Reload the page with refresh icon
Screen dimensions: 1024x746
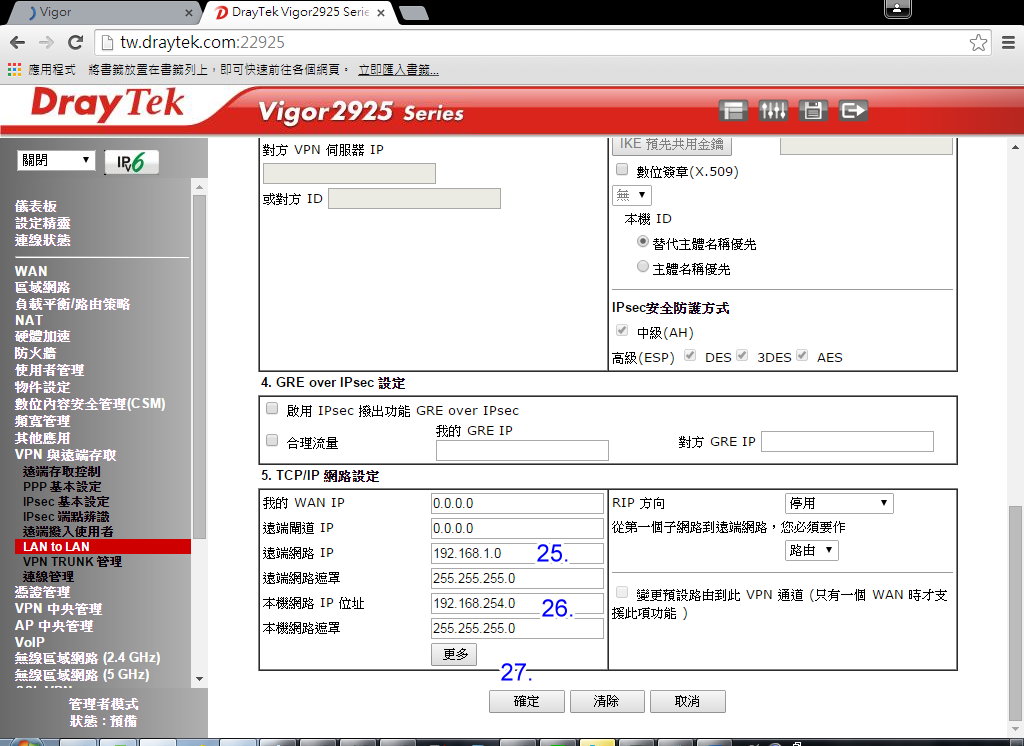75,42
